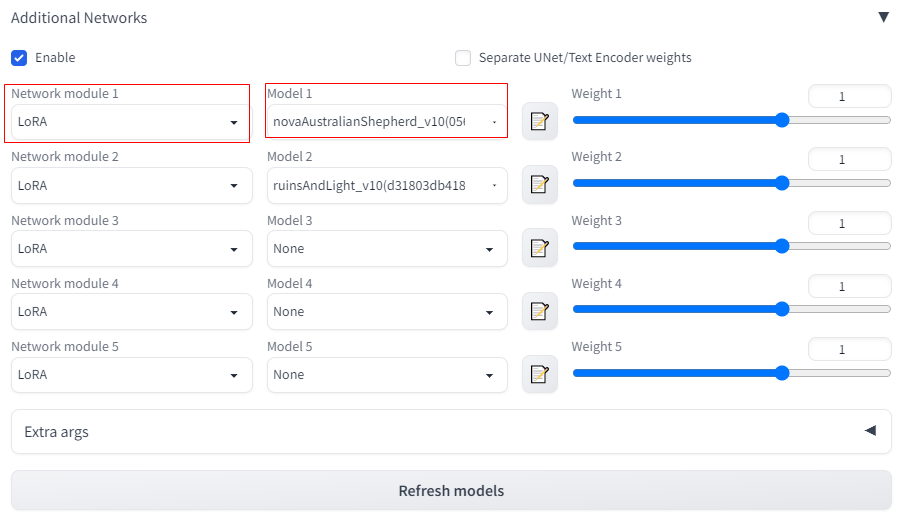Open Network module 2 dropdown
903x515 pixels.
[132, 185]
